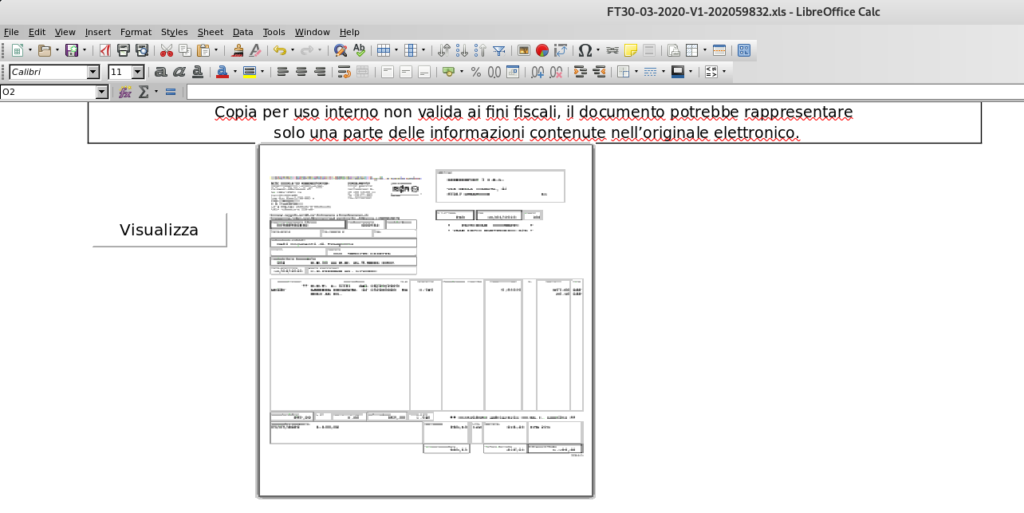Screen dimensions: 1024x513
Task: Toggle italic text formatting
Action: coord(179,72)
